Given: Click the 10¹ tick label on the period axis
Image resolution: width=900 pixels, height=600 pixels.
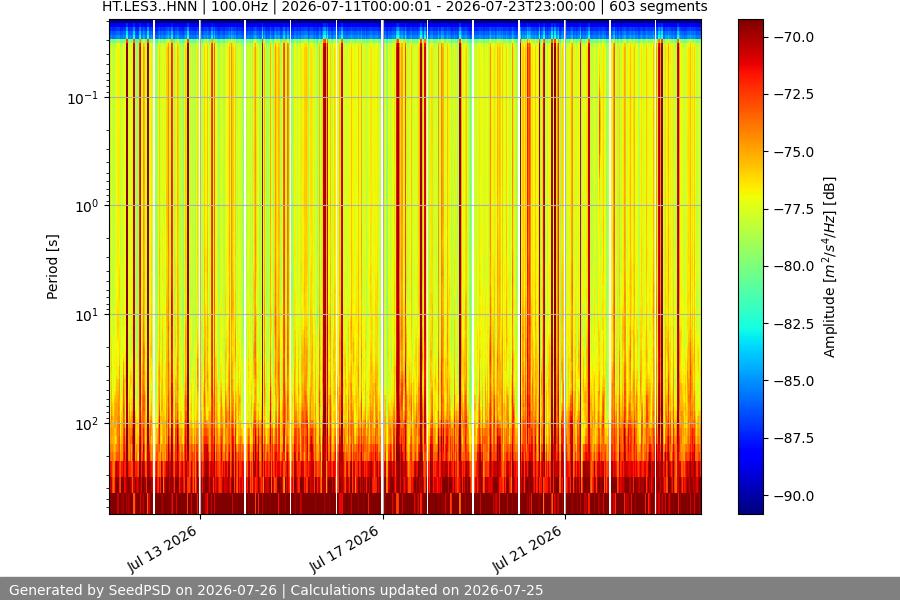Looking at the screenshot, I should coord(87,315).
